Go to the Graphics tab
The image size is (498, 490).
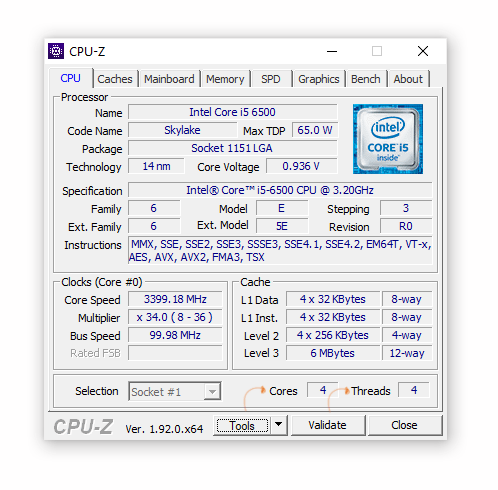pos(319,79)
